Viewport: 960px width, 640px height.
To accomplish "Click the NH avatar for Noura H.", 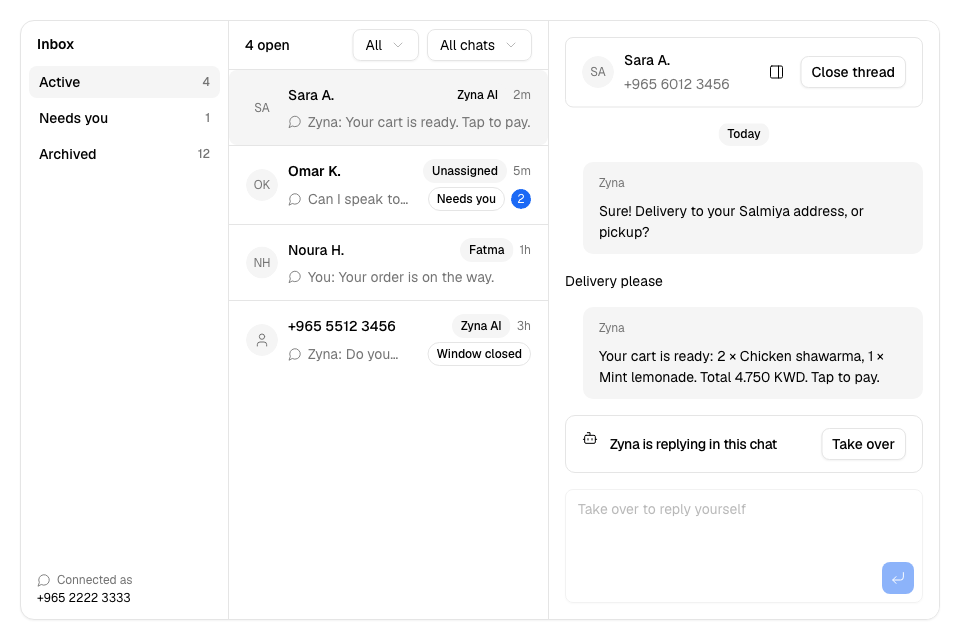I will pos(262,263).
